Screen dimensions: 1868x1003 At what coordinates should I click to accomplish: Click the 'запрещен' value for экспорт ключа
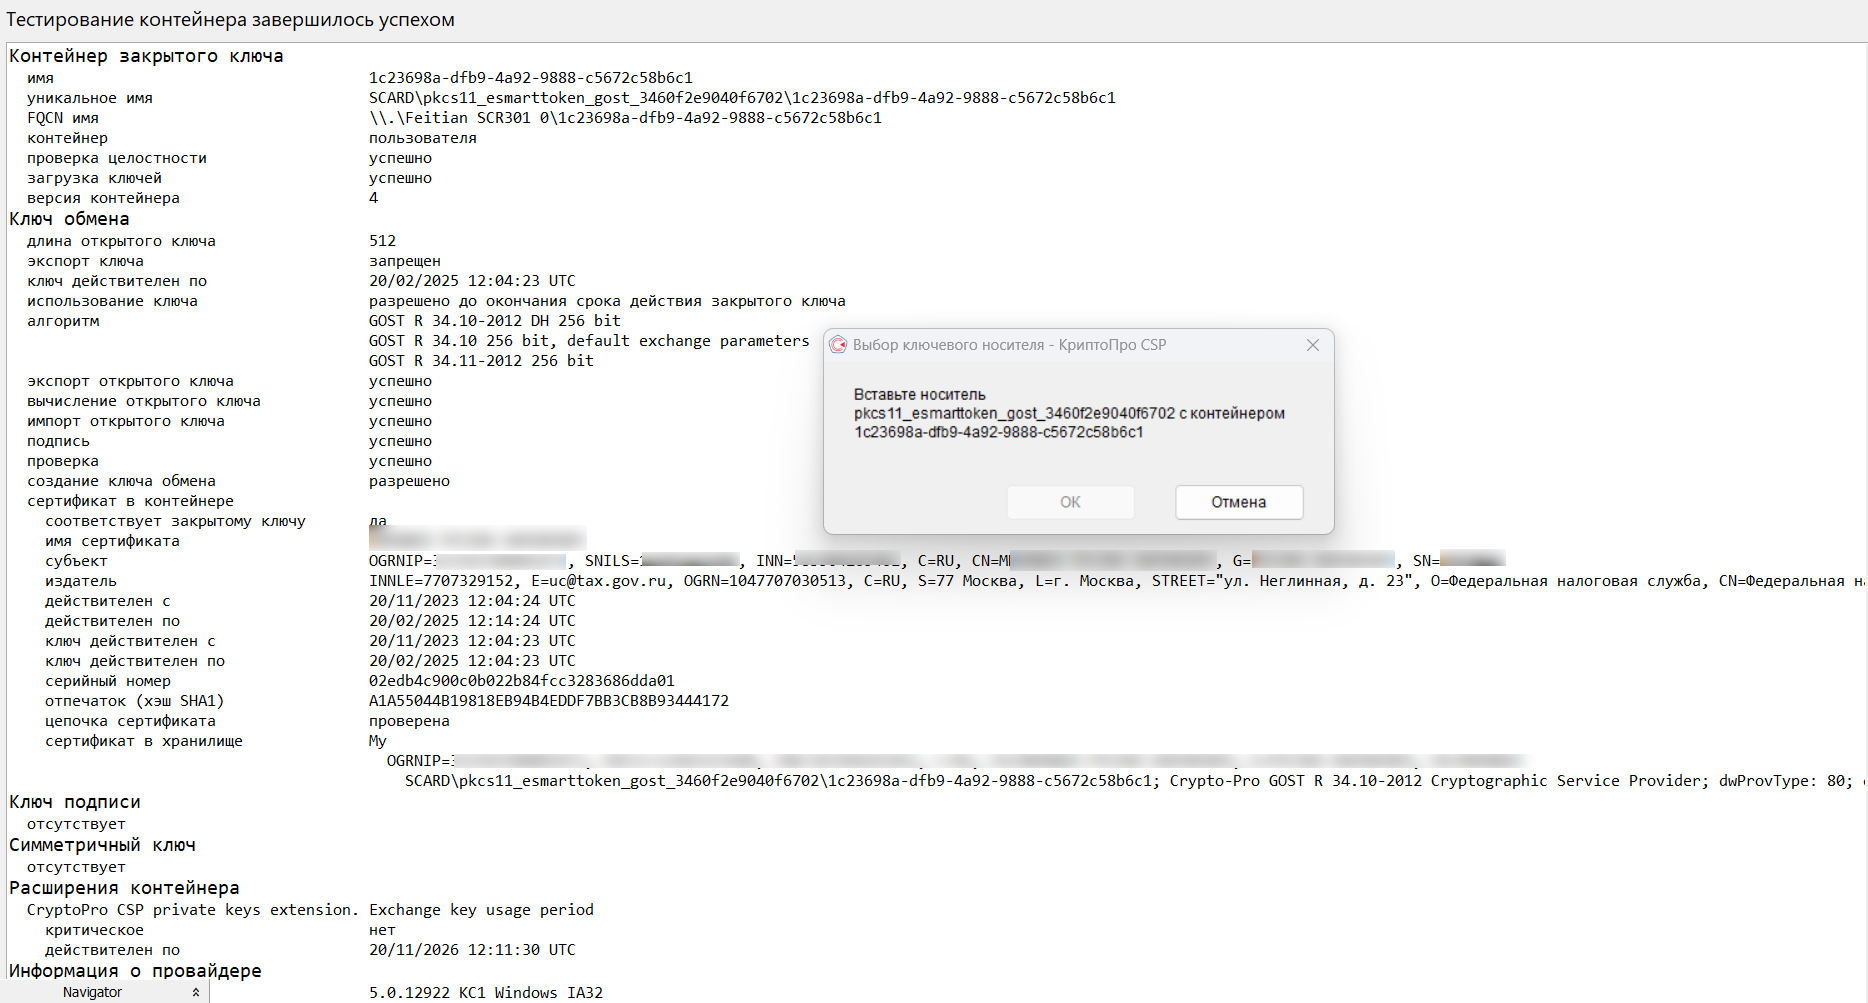405,261
